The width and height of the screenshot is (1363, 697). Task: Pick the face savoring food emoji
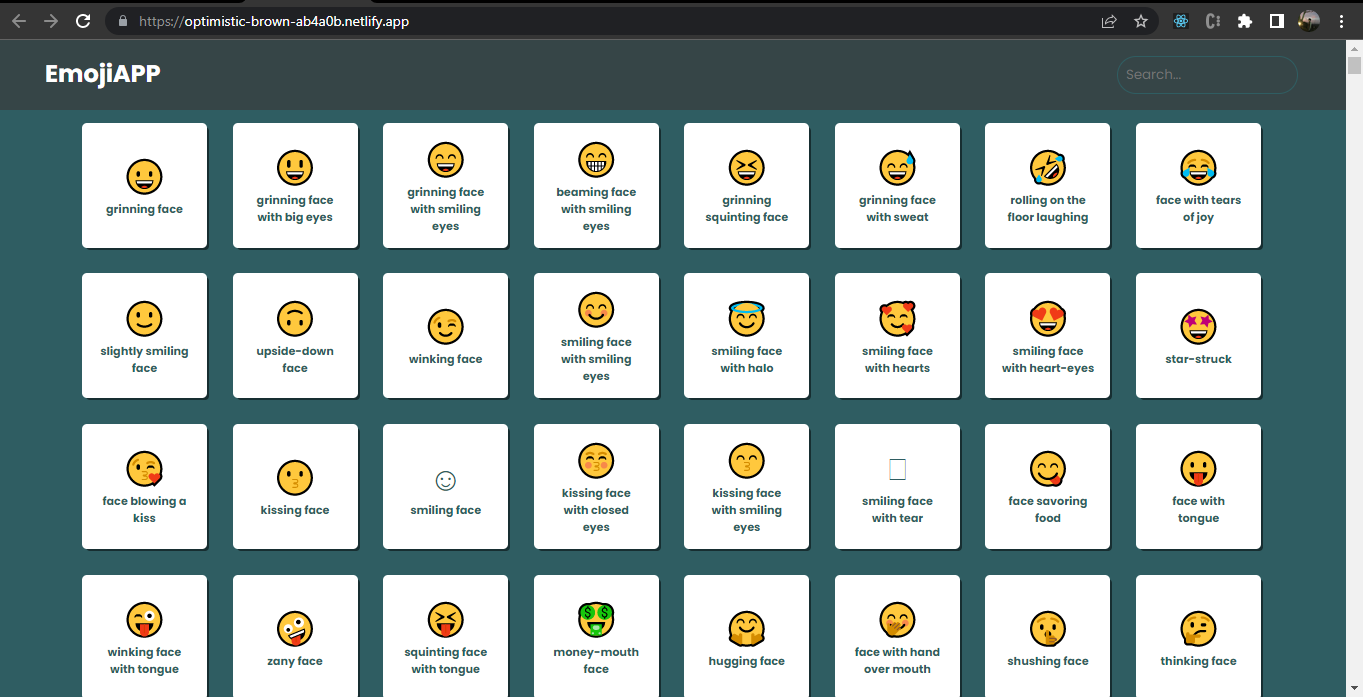(1047, 487)
